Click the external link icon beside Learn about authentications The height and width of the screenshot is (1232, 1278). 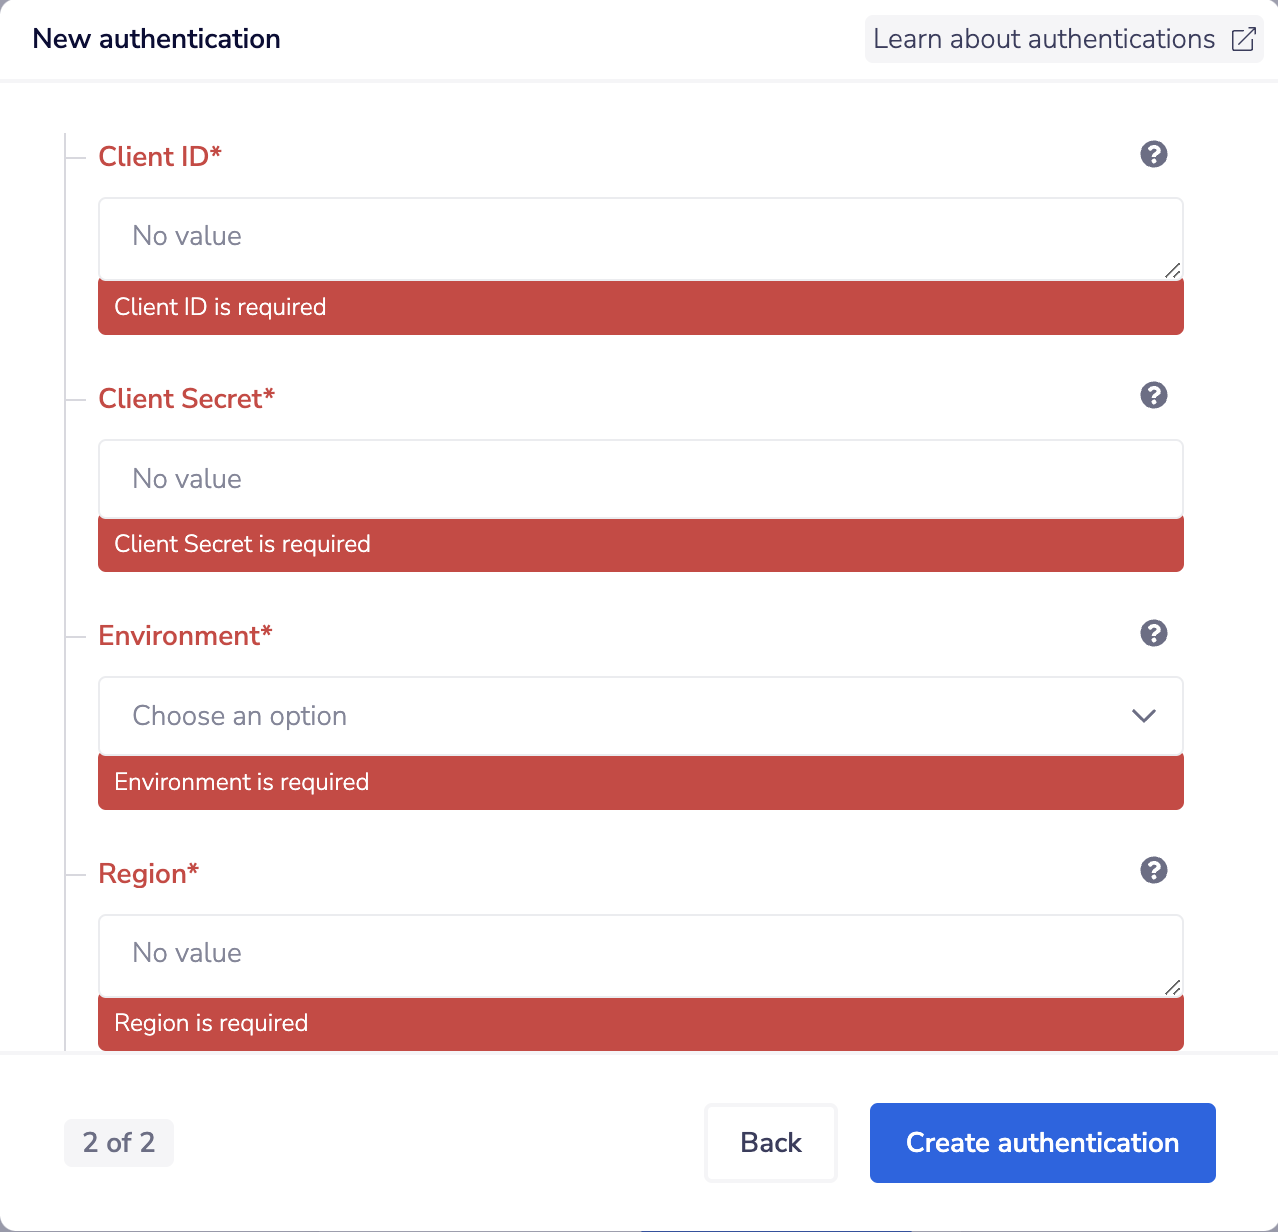coord(1243,38)
